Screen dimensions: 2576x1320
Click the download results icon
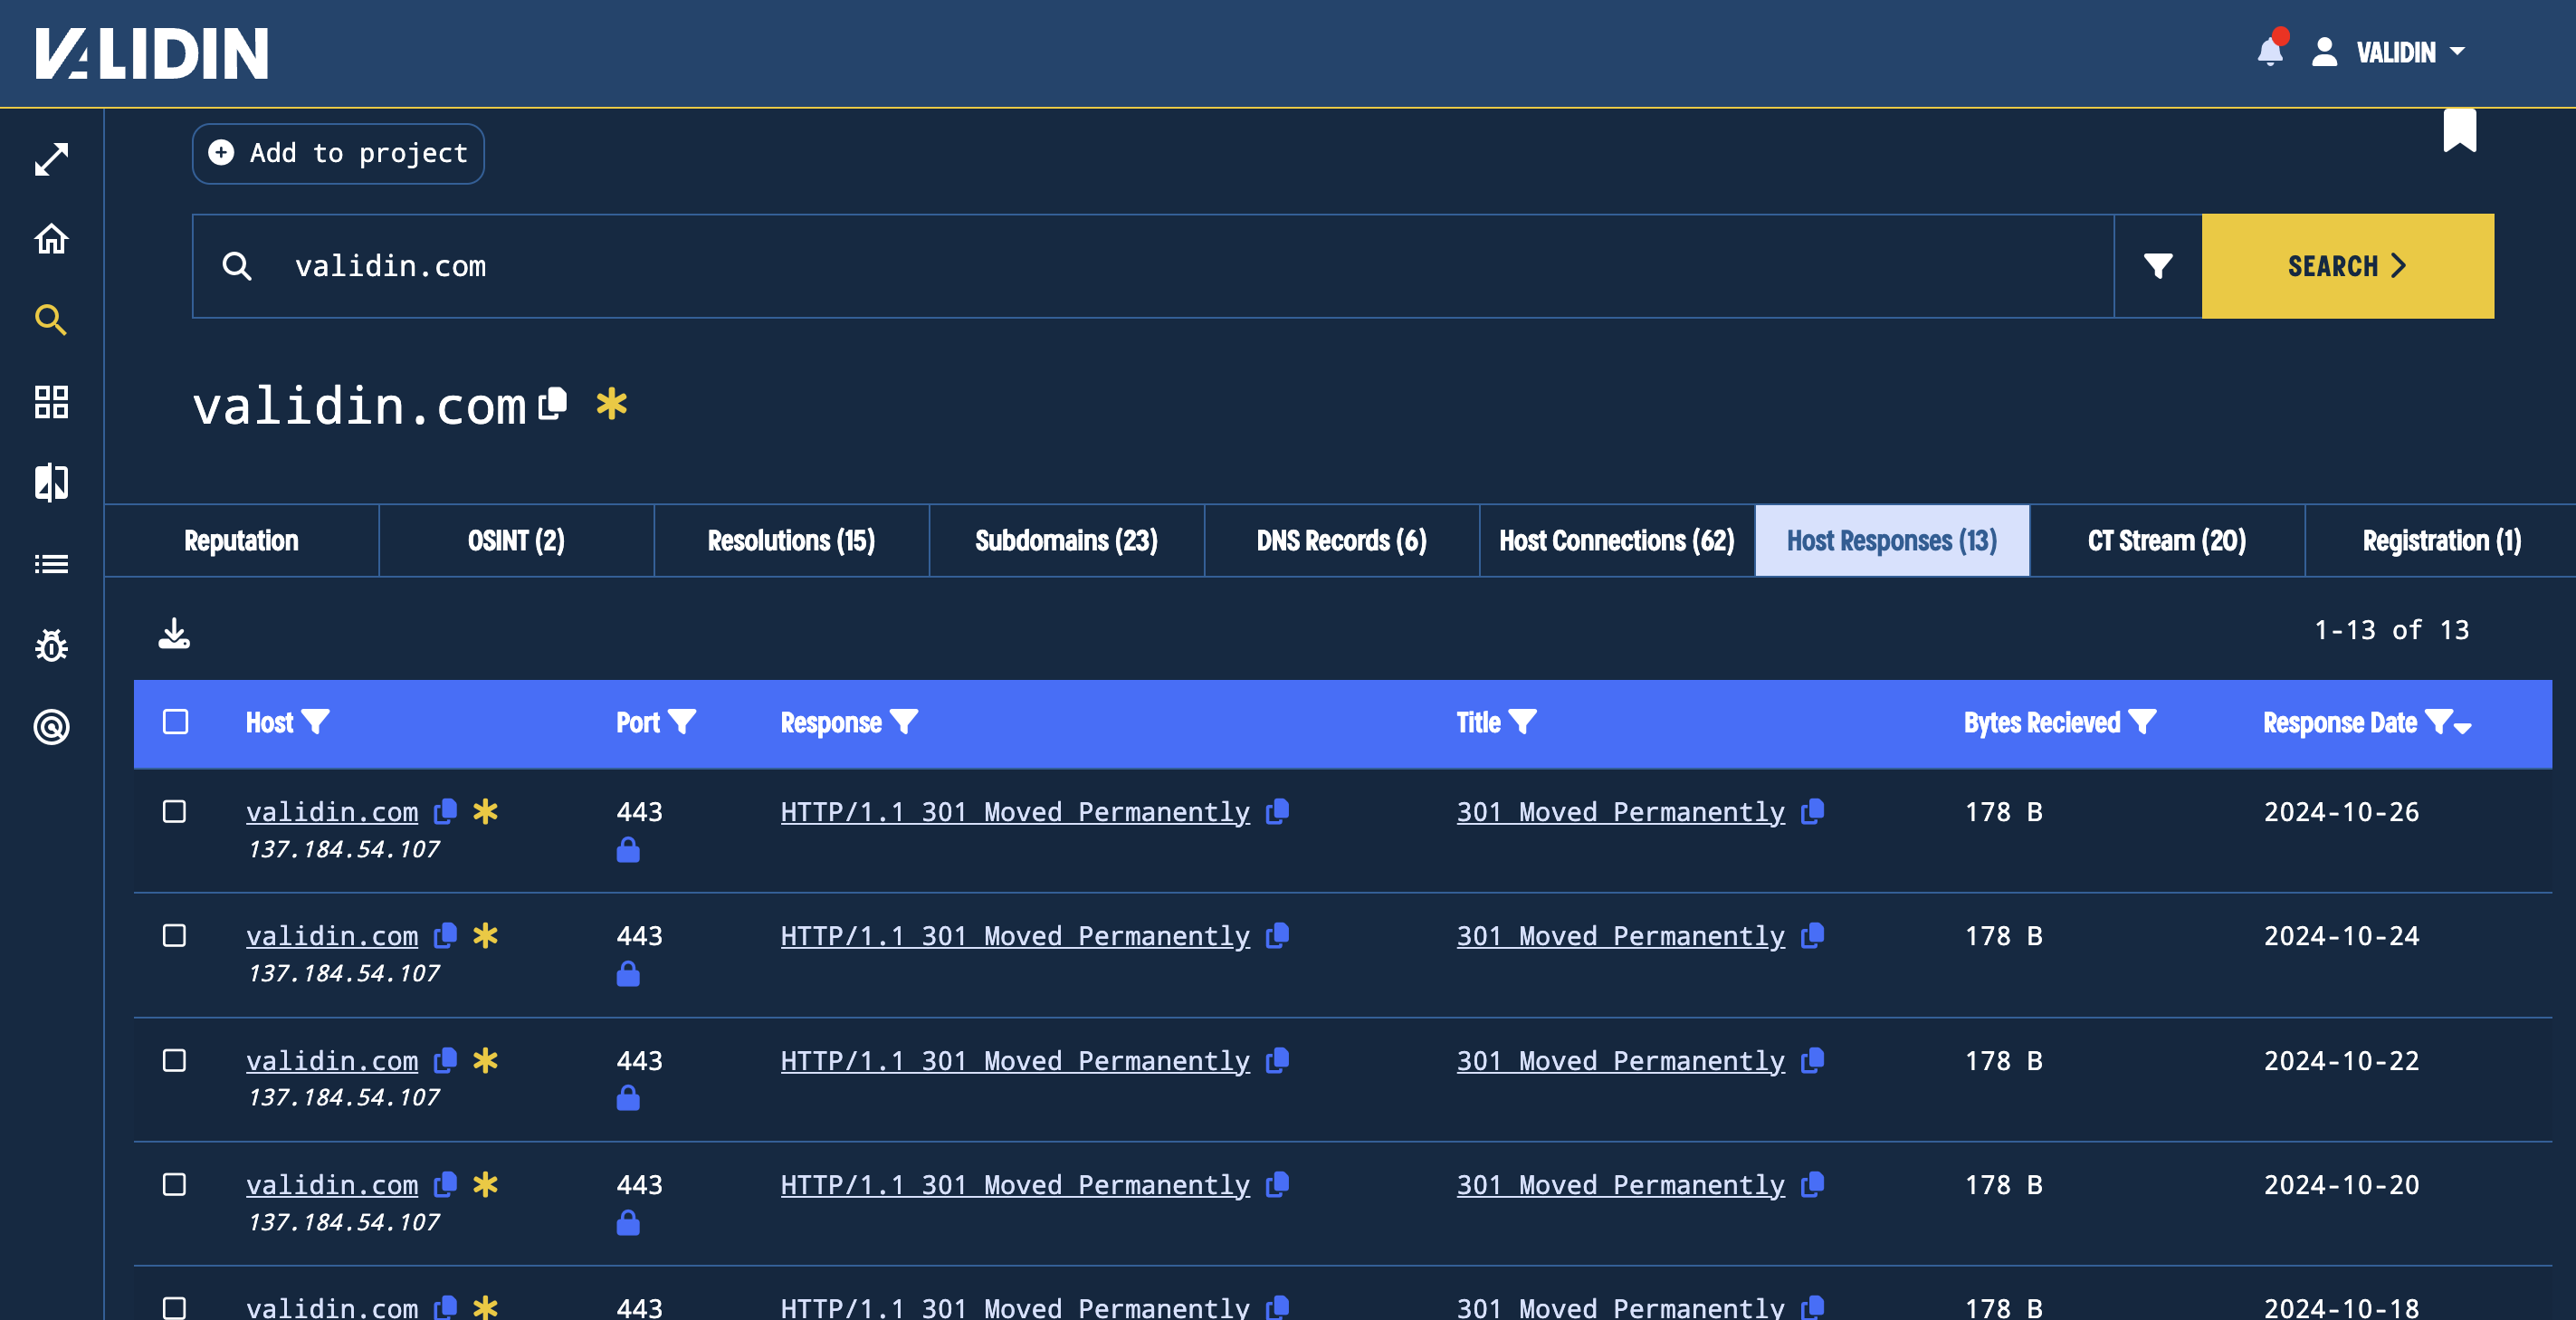pyautogui.click(x=174, y=633)
